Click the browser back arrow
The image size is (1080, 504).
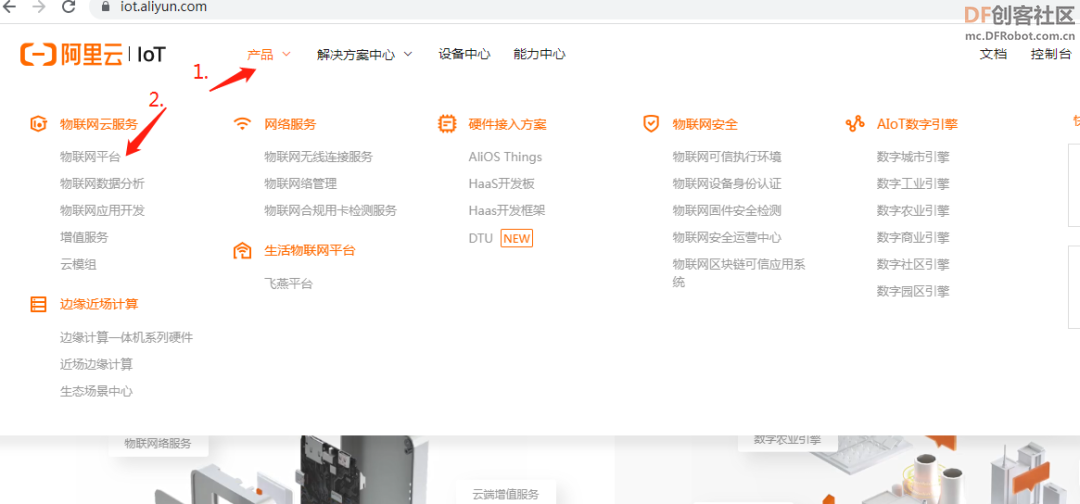(x=11, y=7)
